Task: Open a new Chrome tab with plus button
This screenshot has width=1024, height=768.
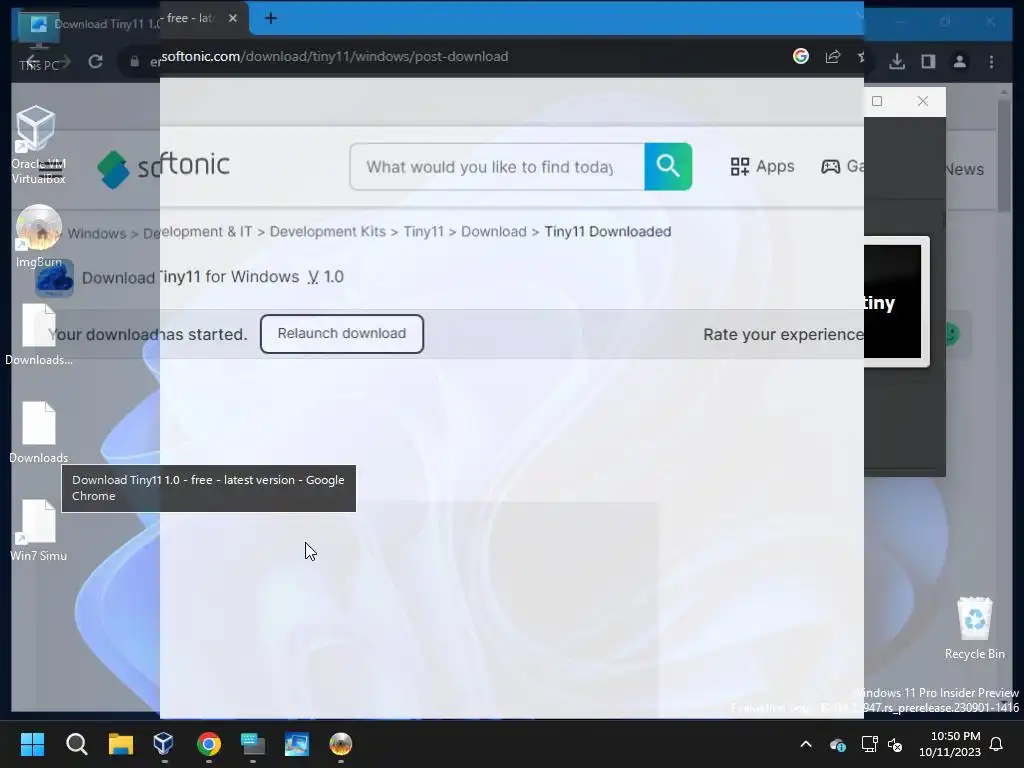Action: [271, 18]
